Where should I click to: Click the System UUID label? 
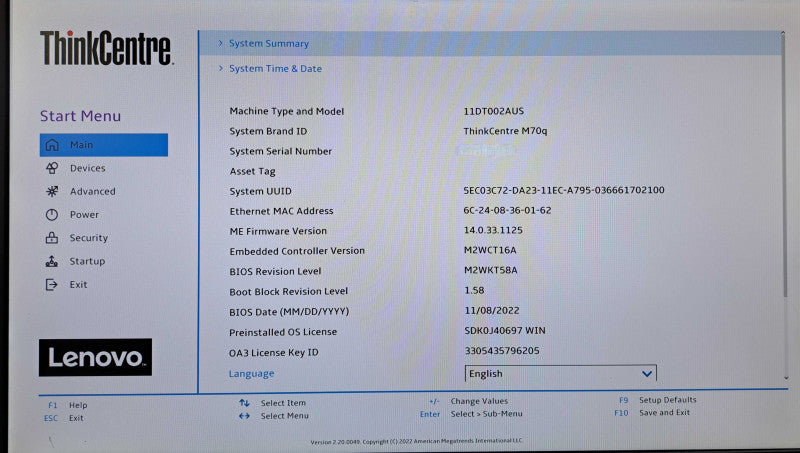pyautogui.click(x=261, y=191)
